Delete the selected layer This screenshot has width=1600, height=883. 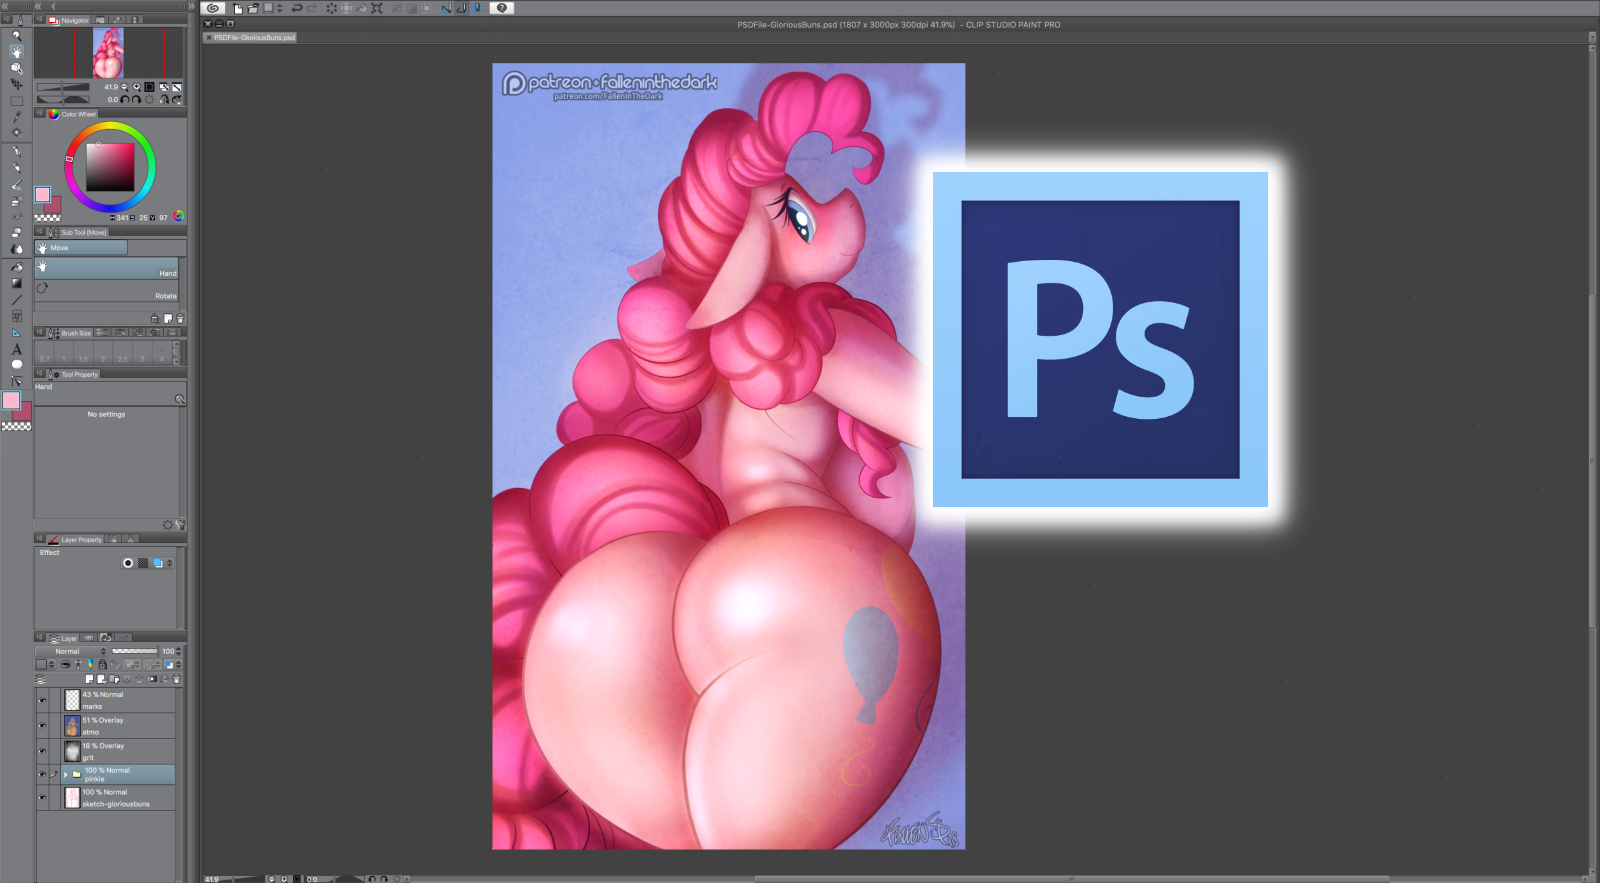[x=177, y=680]
